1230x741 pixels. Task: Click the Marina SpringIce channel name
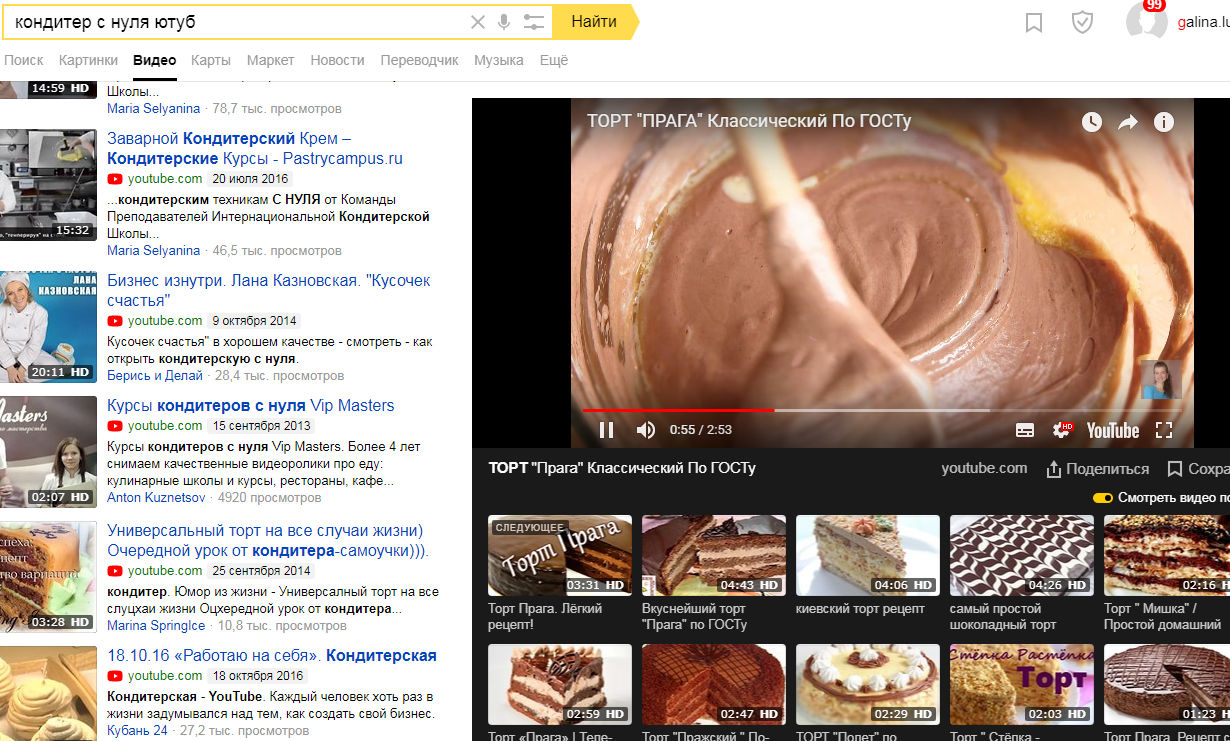[156, 626]
